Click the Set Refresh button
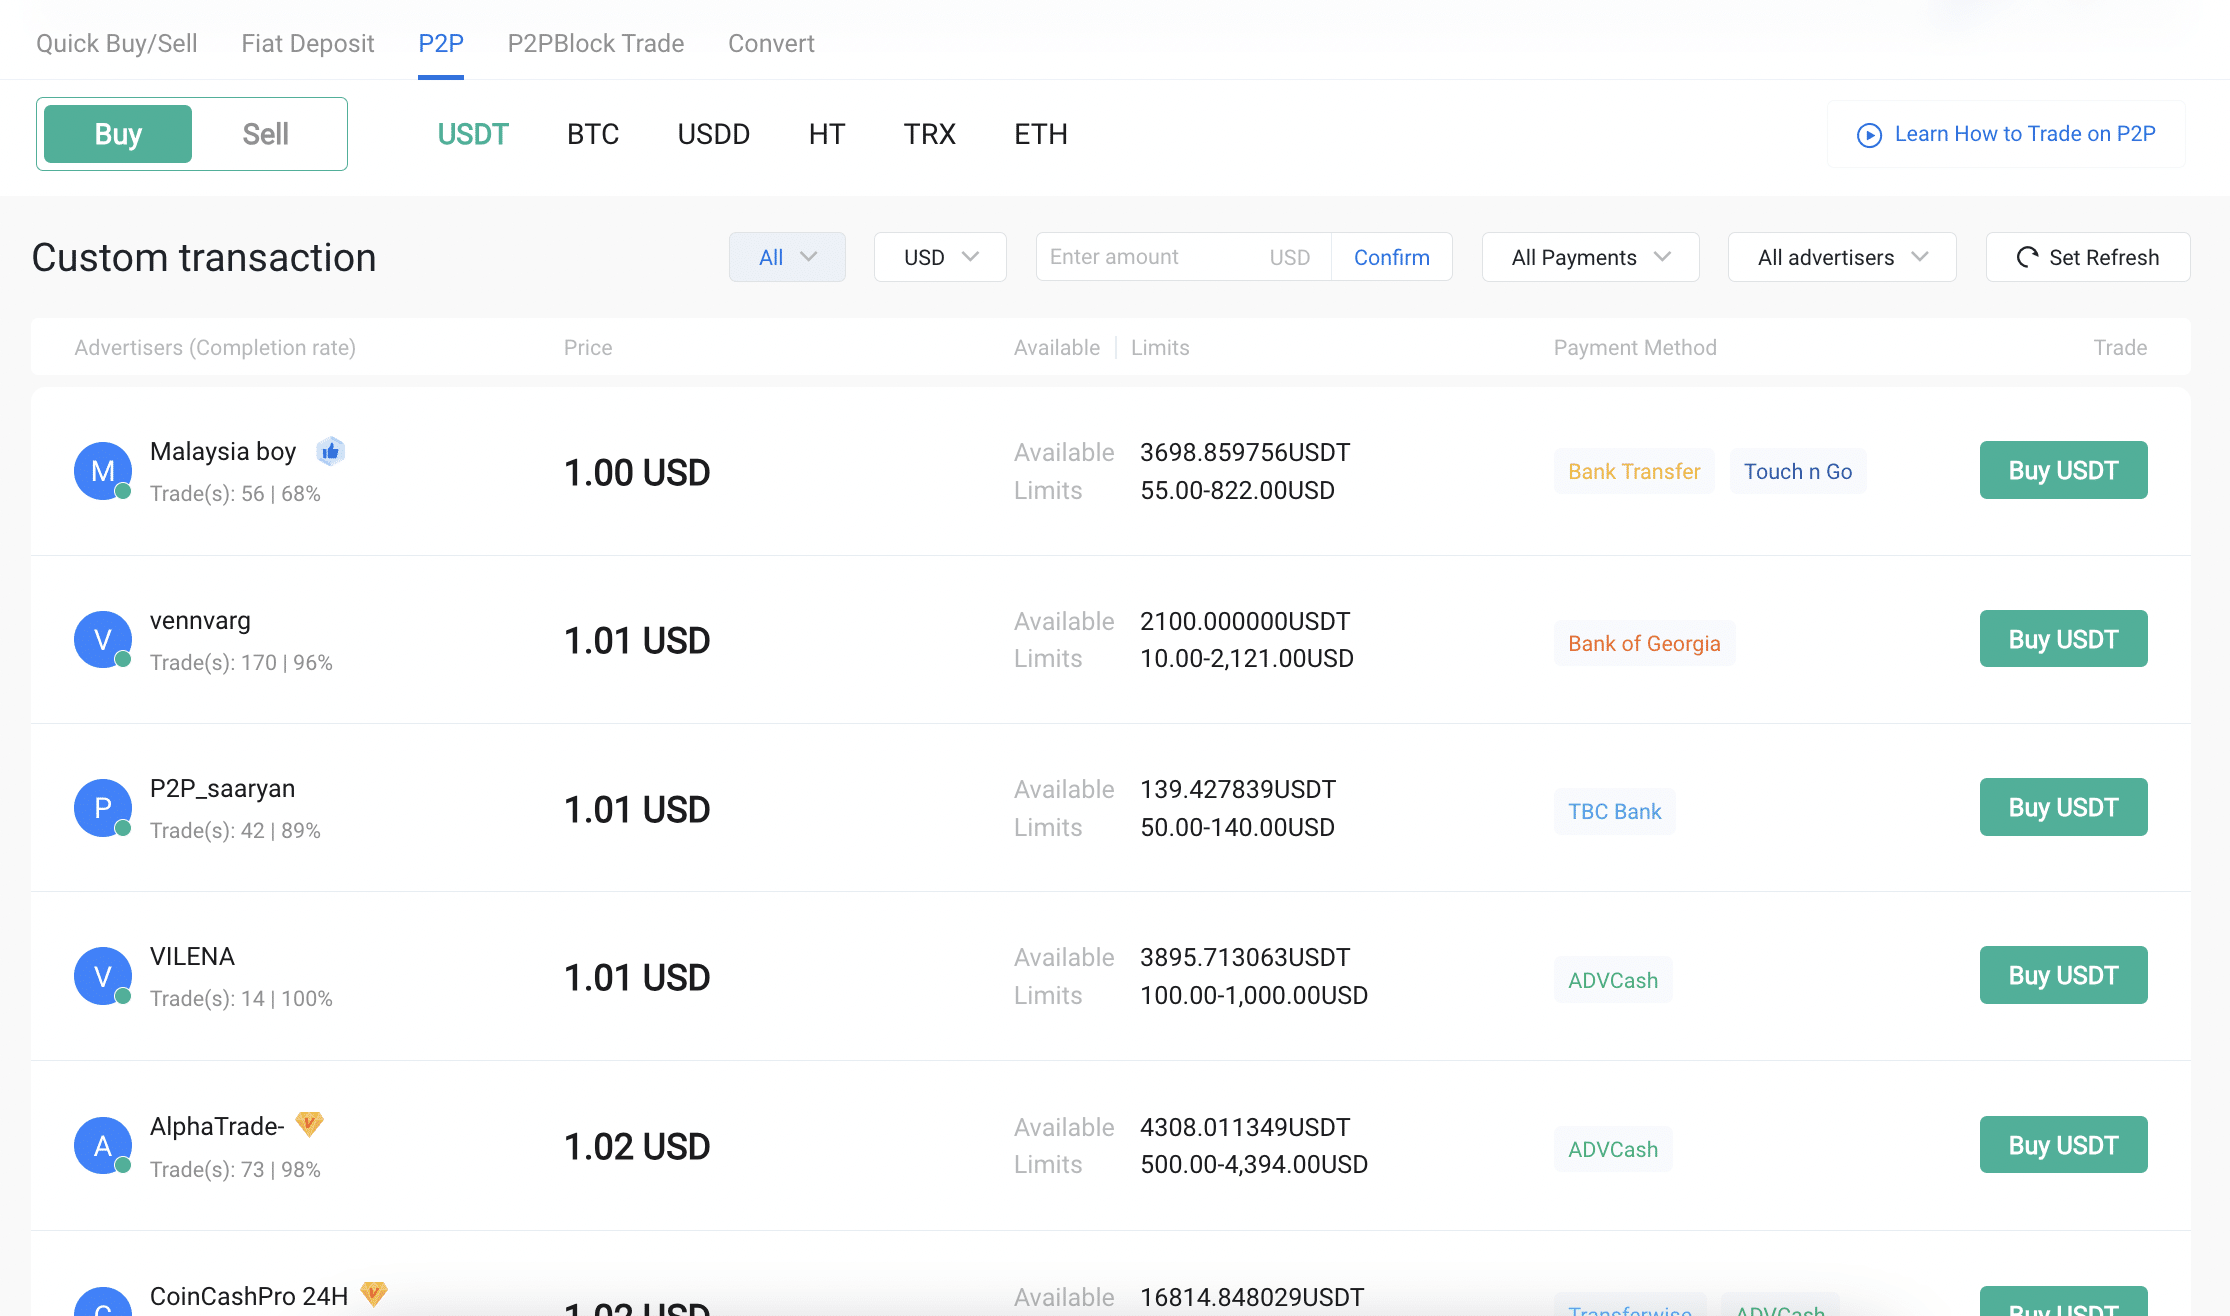 (2088, 257)
